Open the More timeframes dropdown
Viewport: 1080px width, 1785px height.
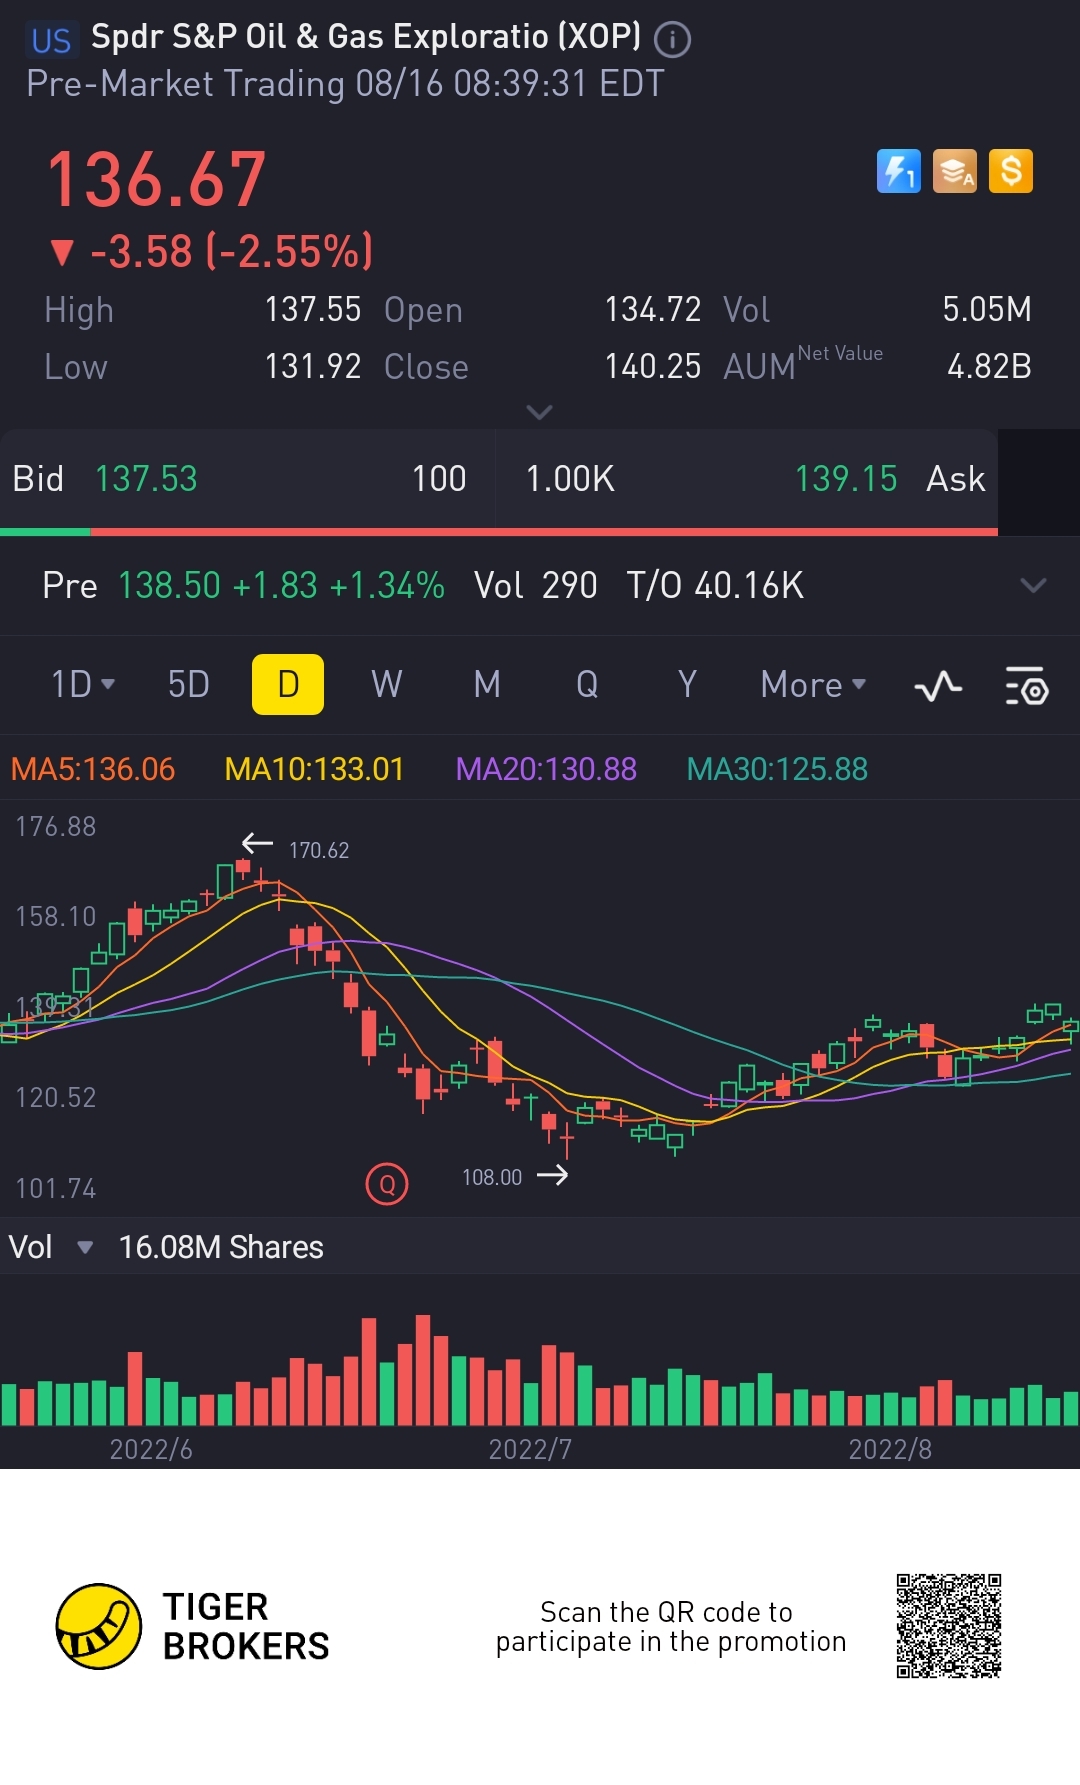(813, 685)
